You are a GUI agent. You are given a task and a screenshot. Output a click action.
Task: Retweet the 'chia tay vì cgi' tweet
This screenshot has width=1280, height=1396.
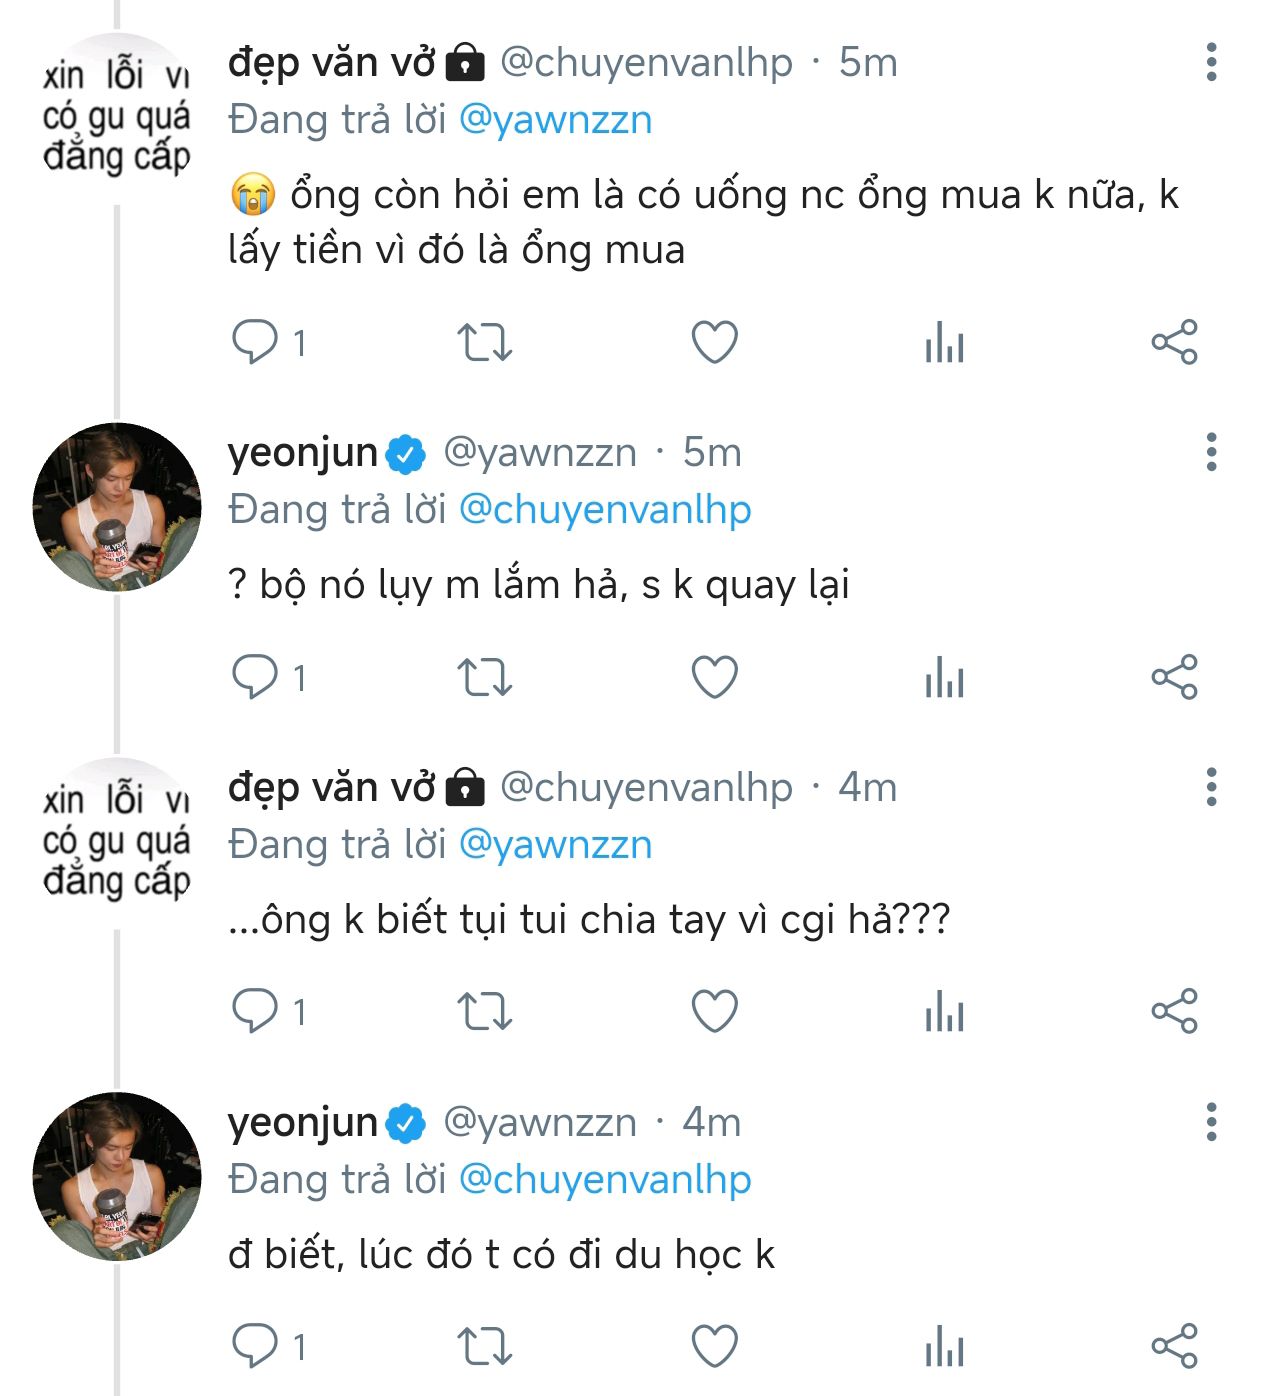[x=485, y=1011]
